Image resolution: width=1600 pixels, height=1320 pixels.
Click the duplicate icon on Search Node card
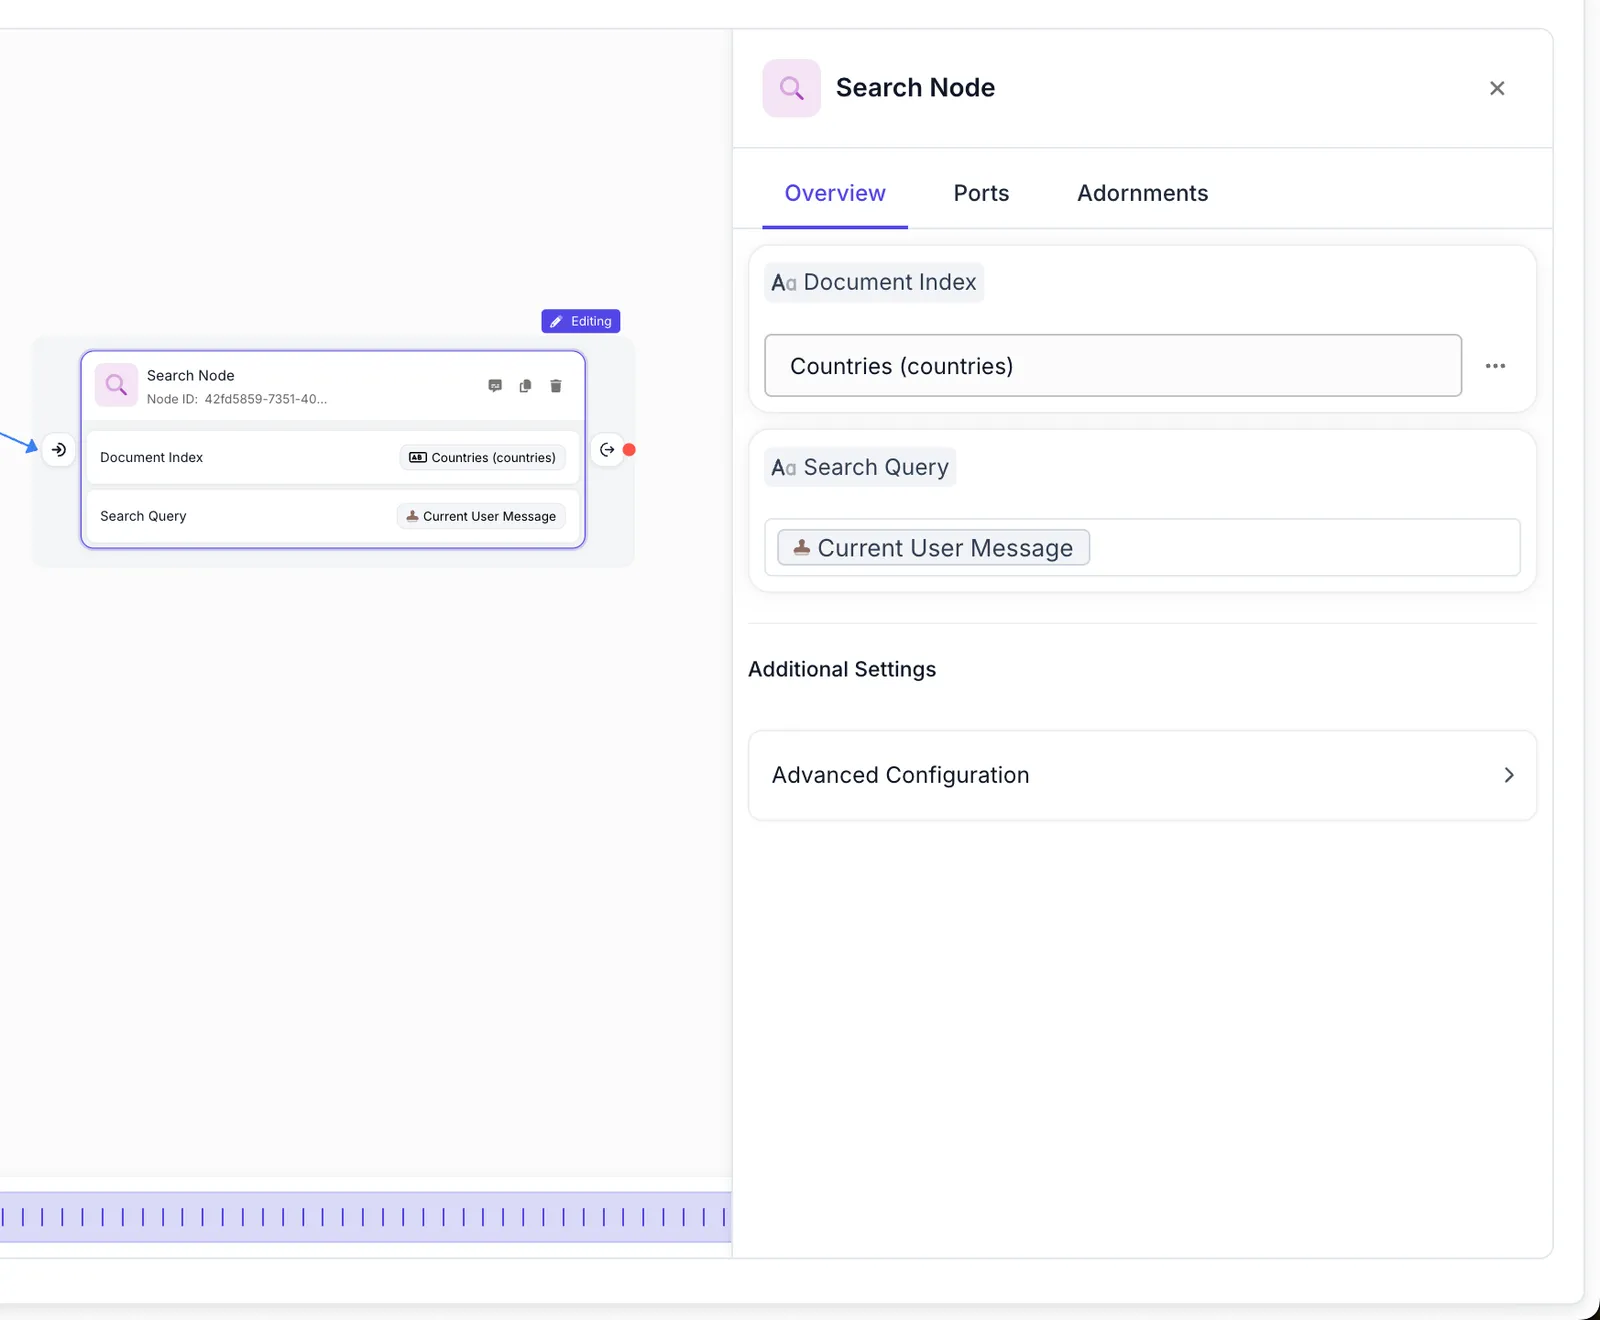525,386
